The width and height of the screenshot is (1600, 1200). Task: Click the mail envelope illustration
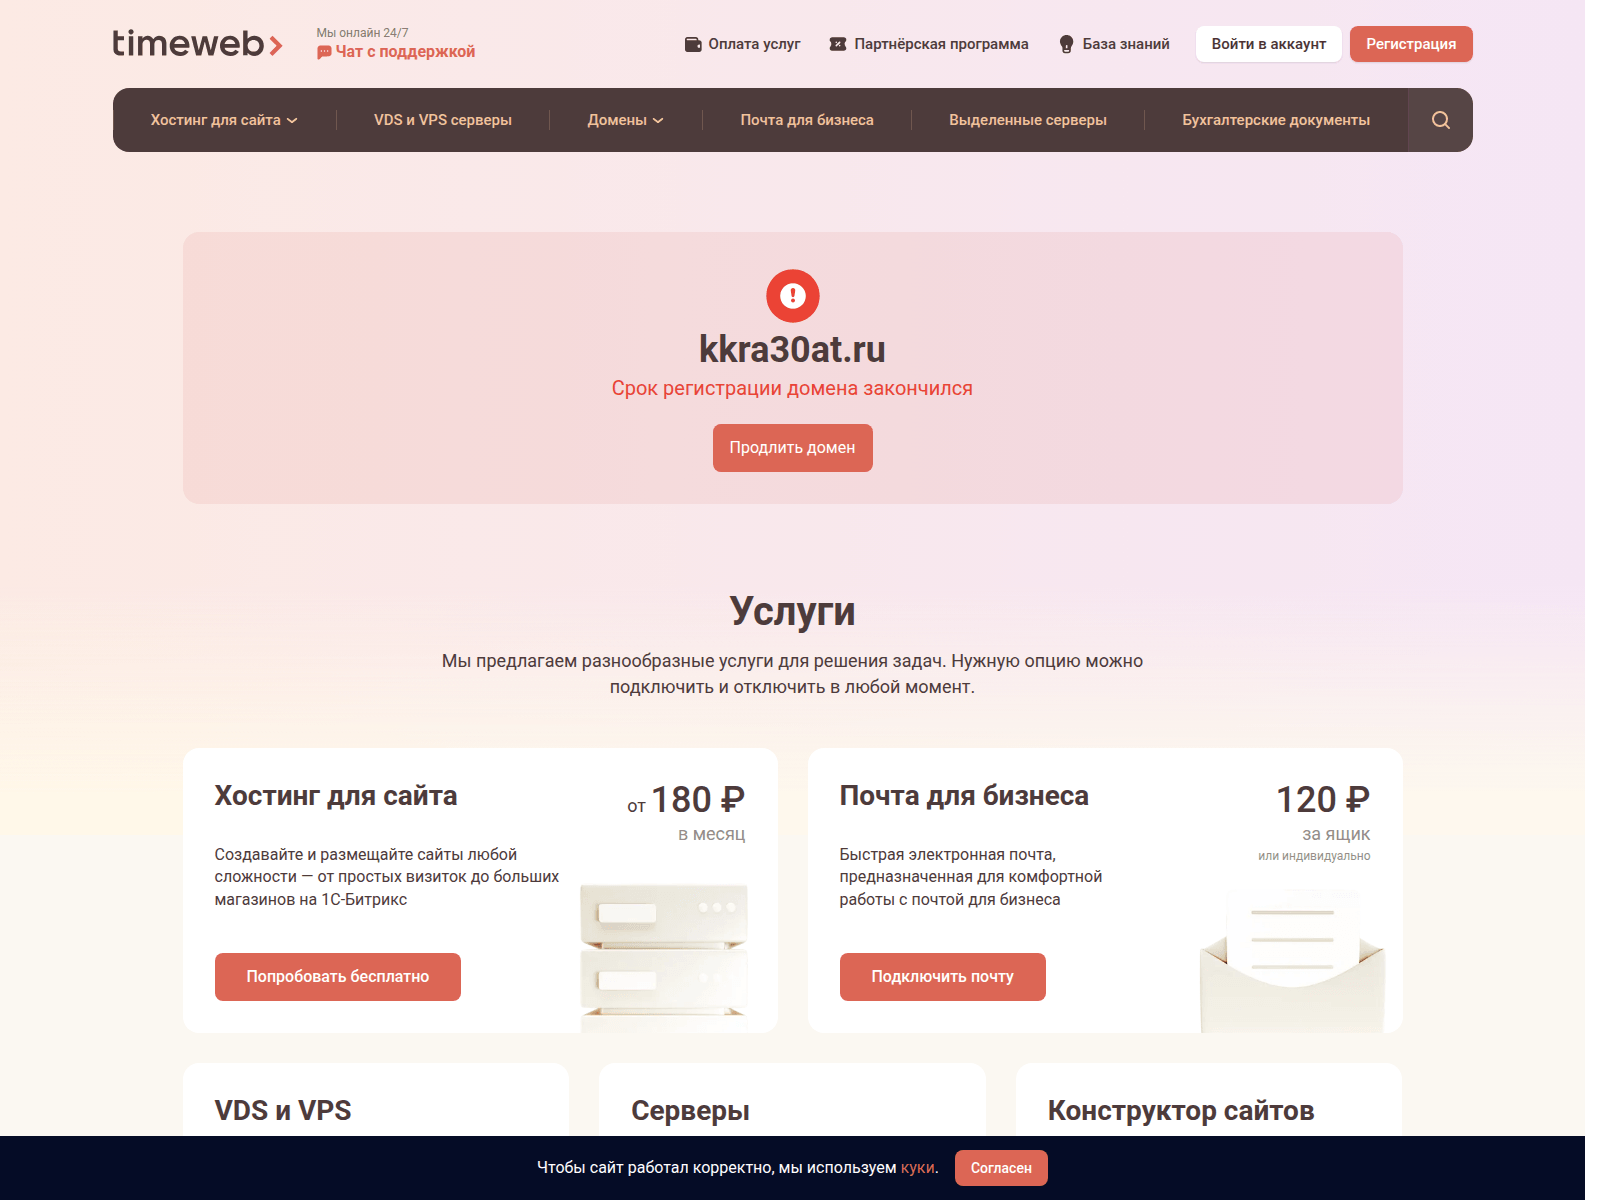click(x=1292, y=962)
